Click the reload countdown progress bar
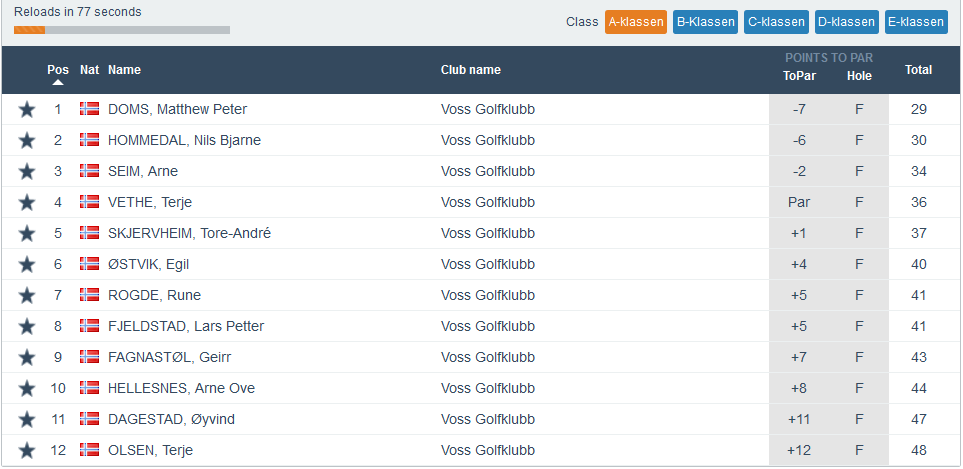 coord(122,30)
